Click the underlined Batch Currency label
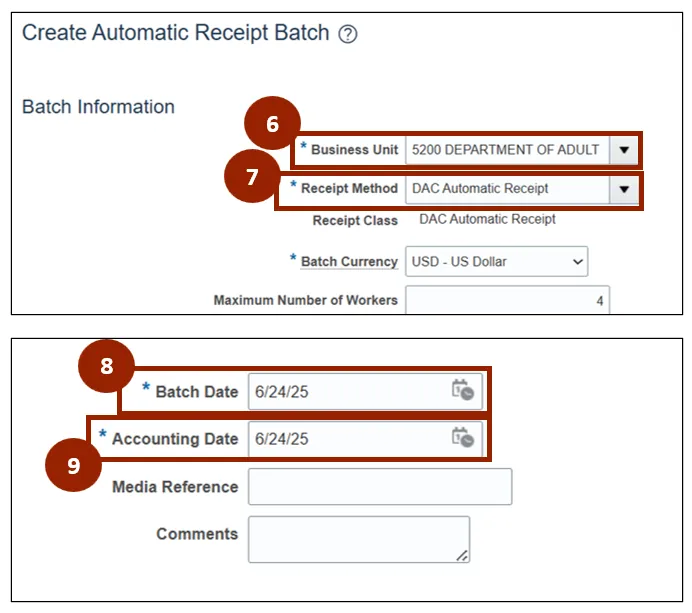 (x=349, y=262)
